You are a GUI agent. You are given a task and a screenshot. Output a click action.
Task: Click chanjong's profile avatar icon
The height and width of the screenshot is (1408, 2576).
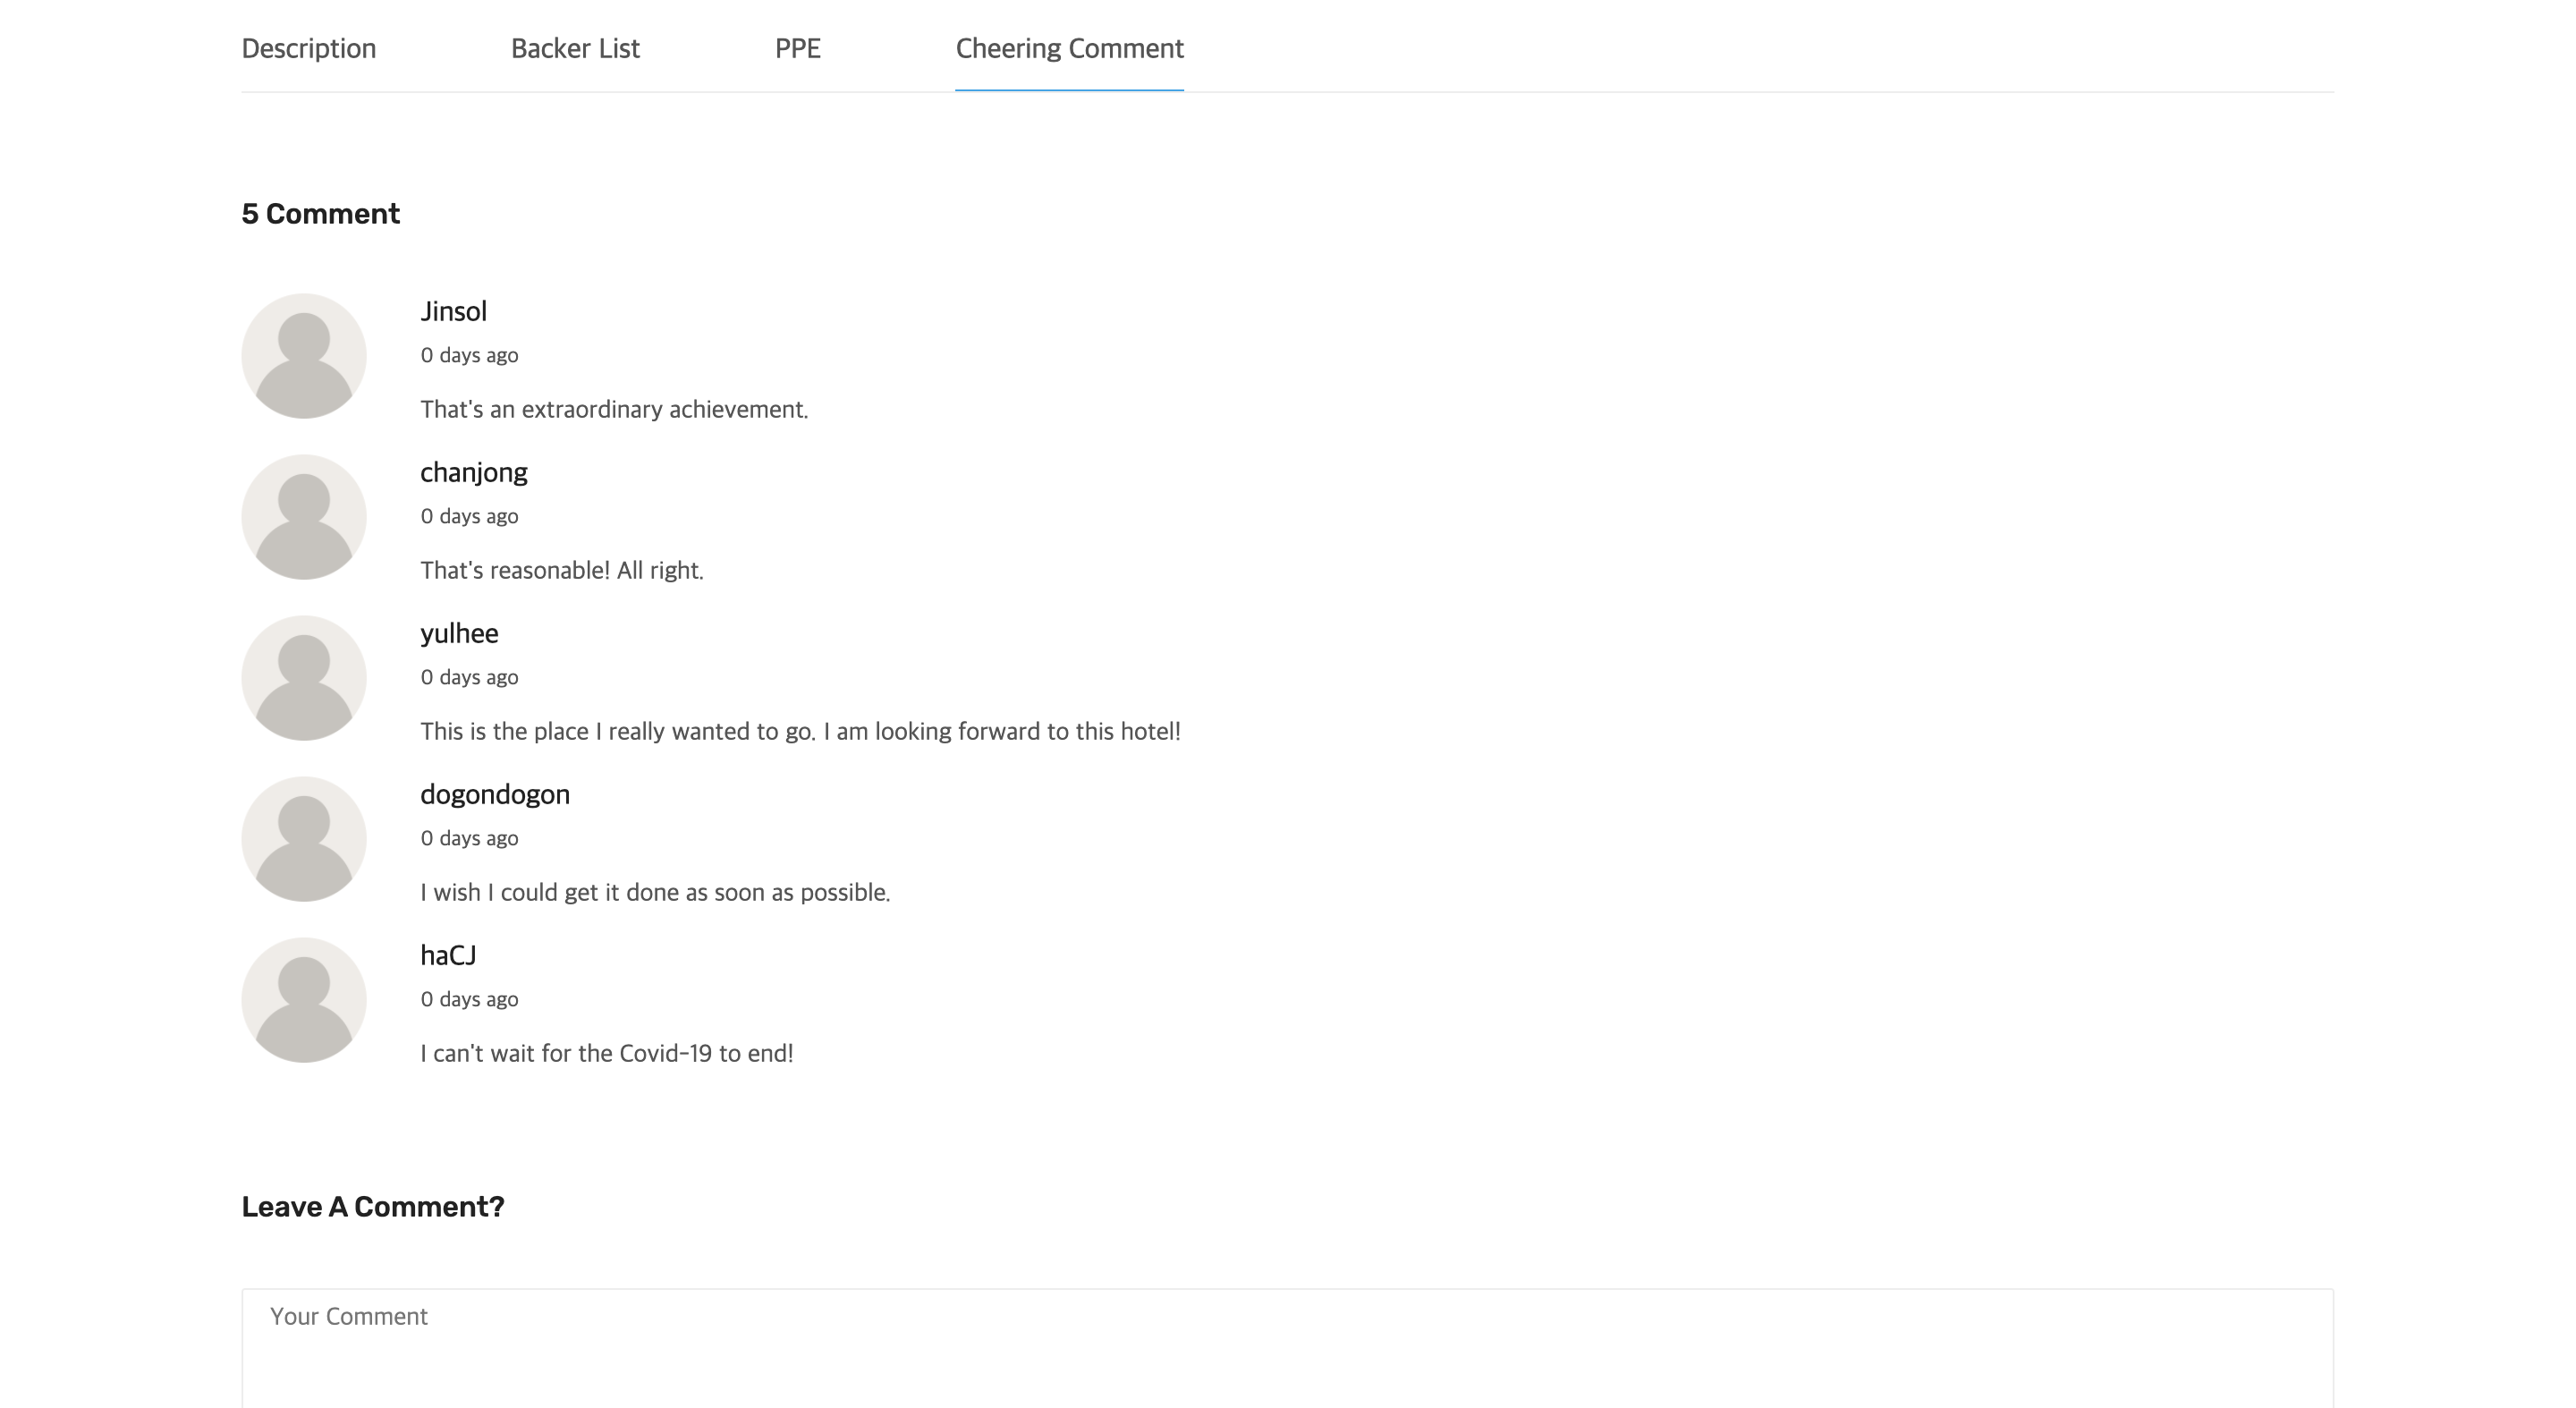coord(303,517)
